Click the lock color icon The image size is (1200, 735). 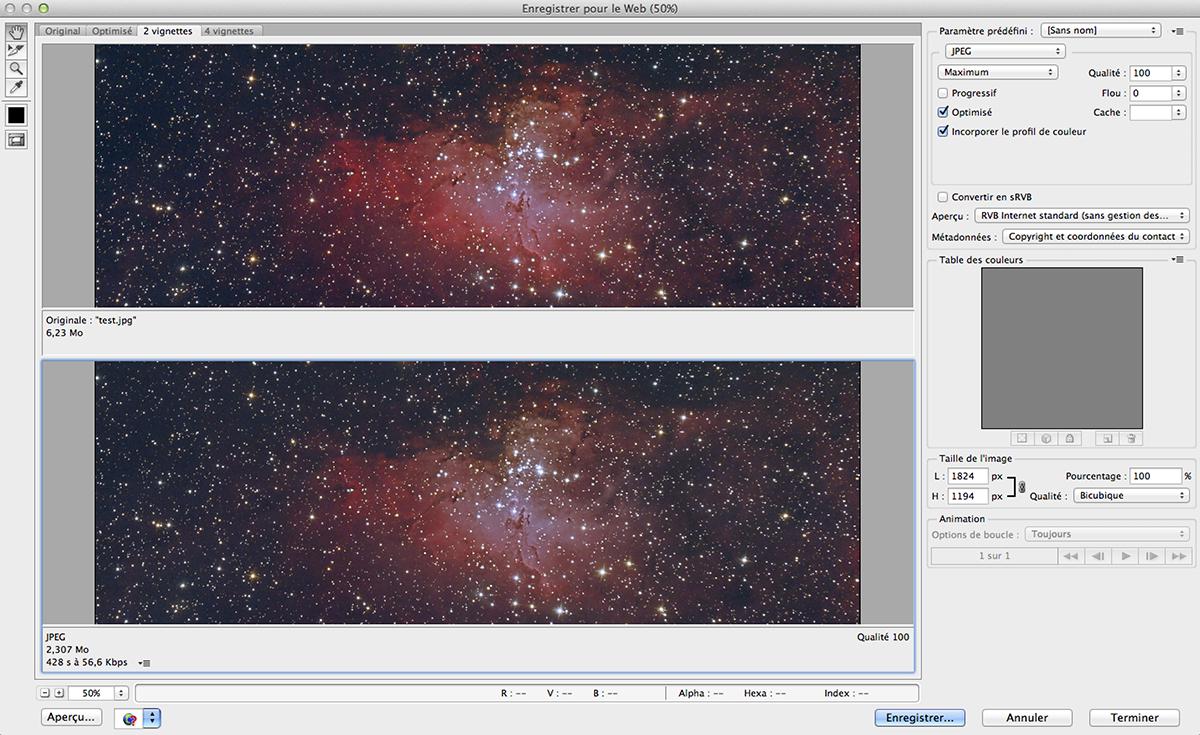click(x=1069, y=438)
